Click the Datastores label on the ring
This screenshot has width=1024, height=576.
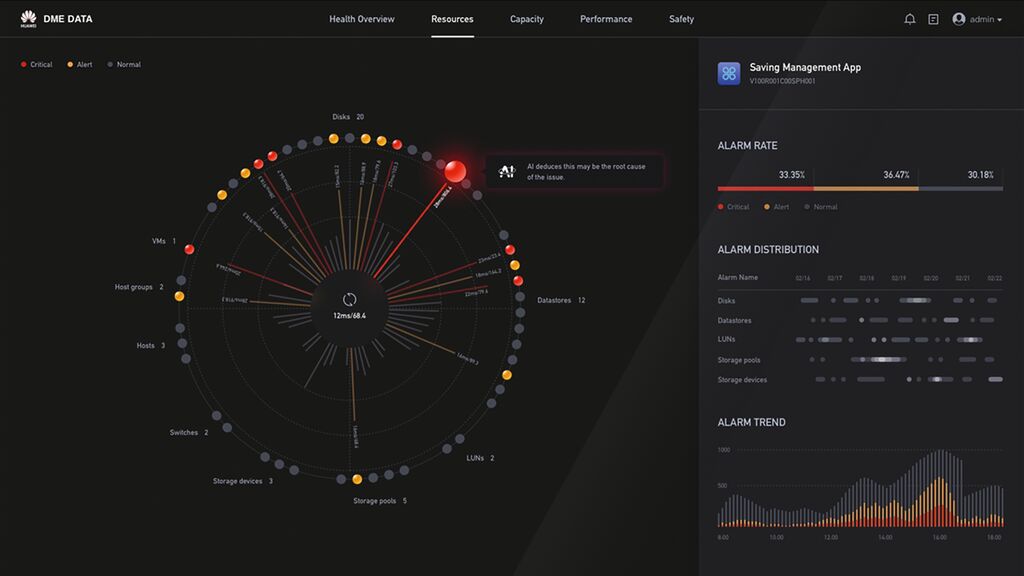(x=560, y=300)
